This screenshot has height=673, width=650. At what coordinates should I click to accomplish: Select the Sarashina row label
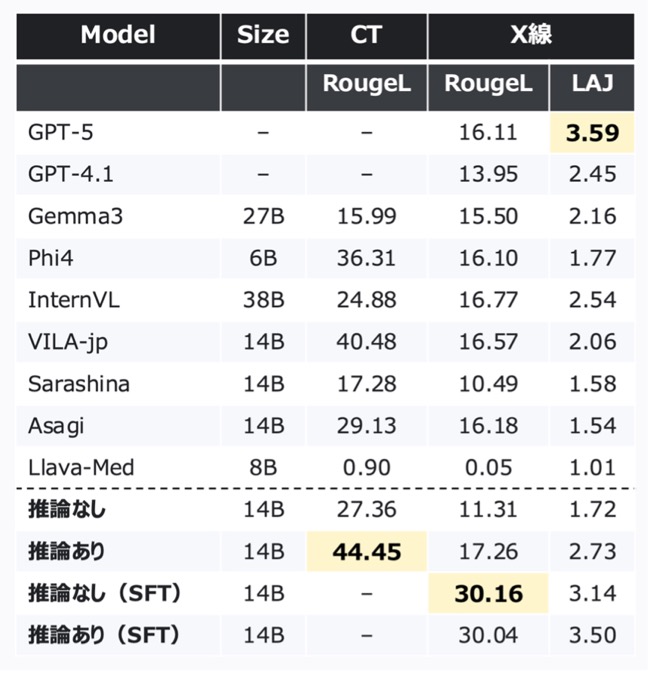(79, 384)
